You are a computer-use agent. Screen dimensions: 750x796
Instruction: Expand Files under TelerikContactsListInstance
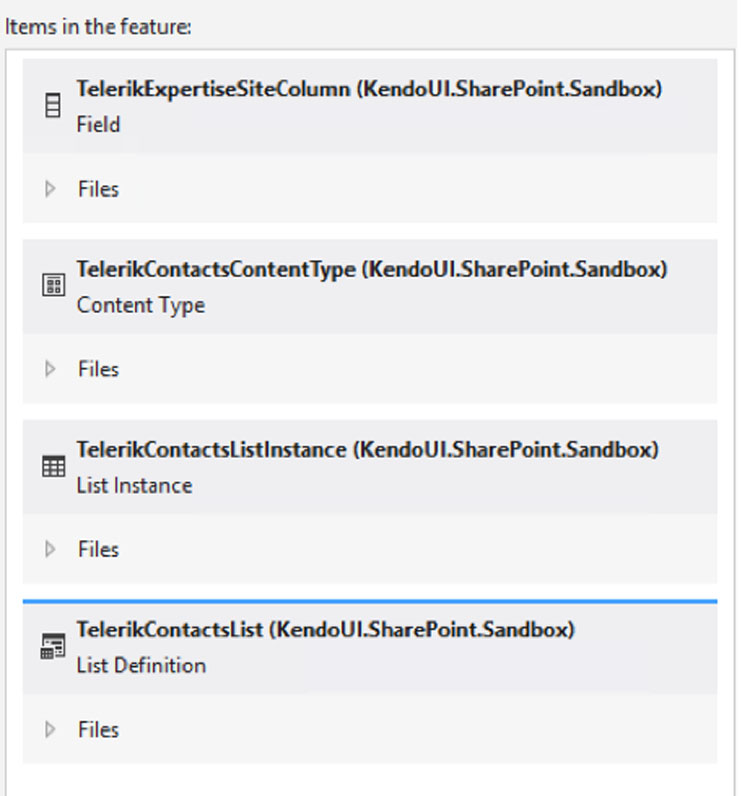(50, 549)
